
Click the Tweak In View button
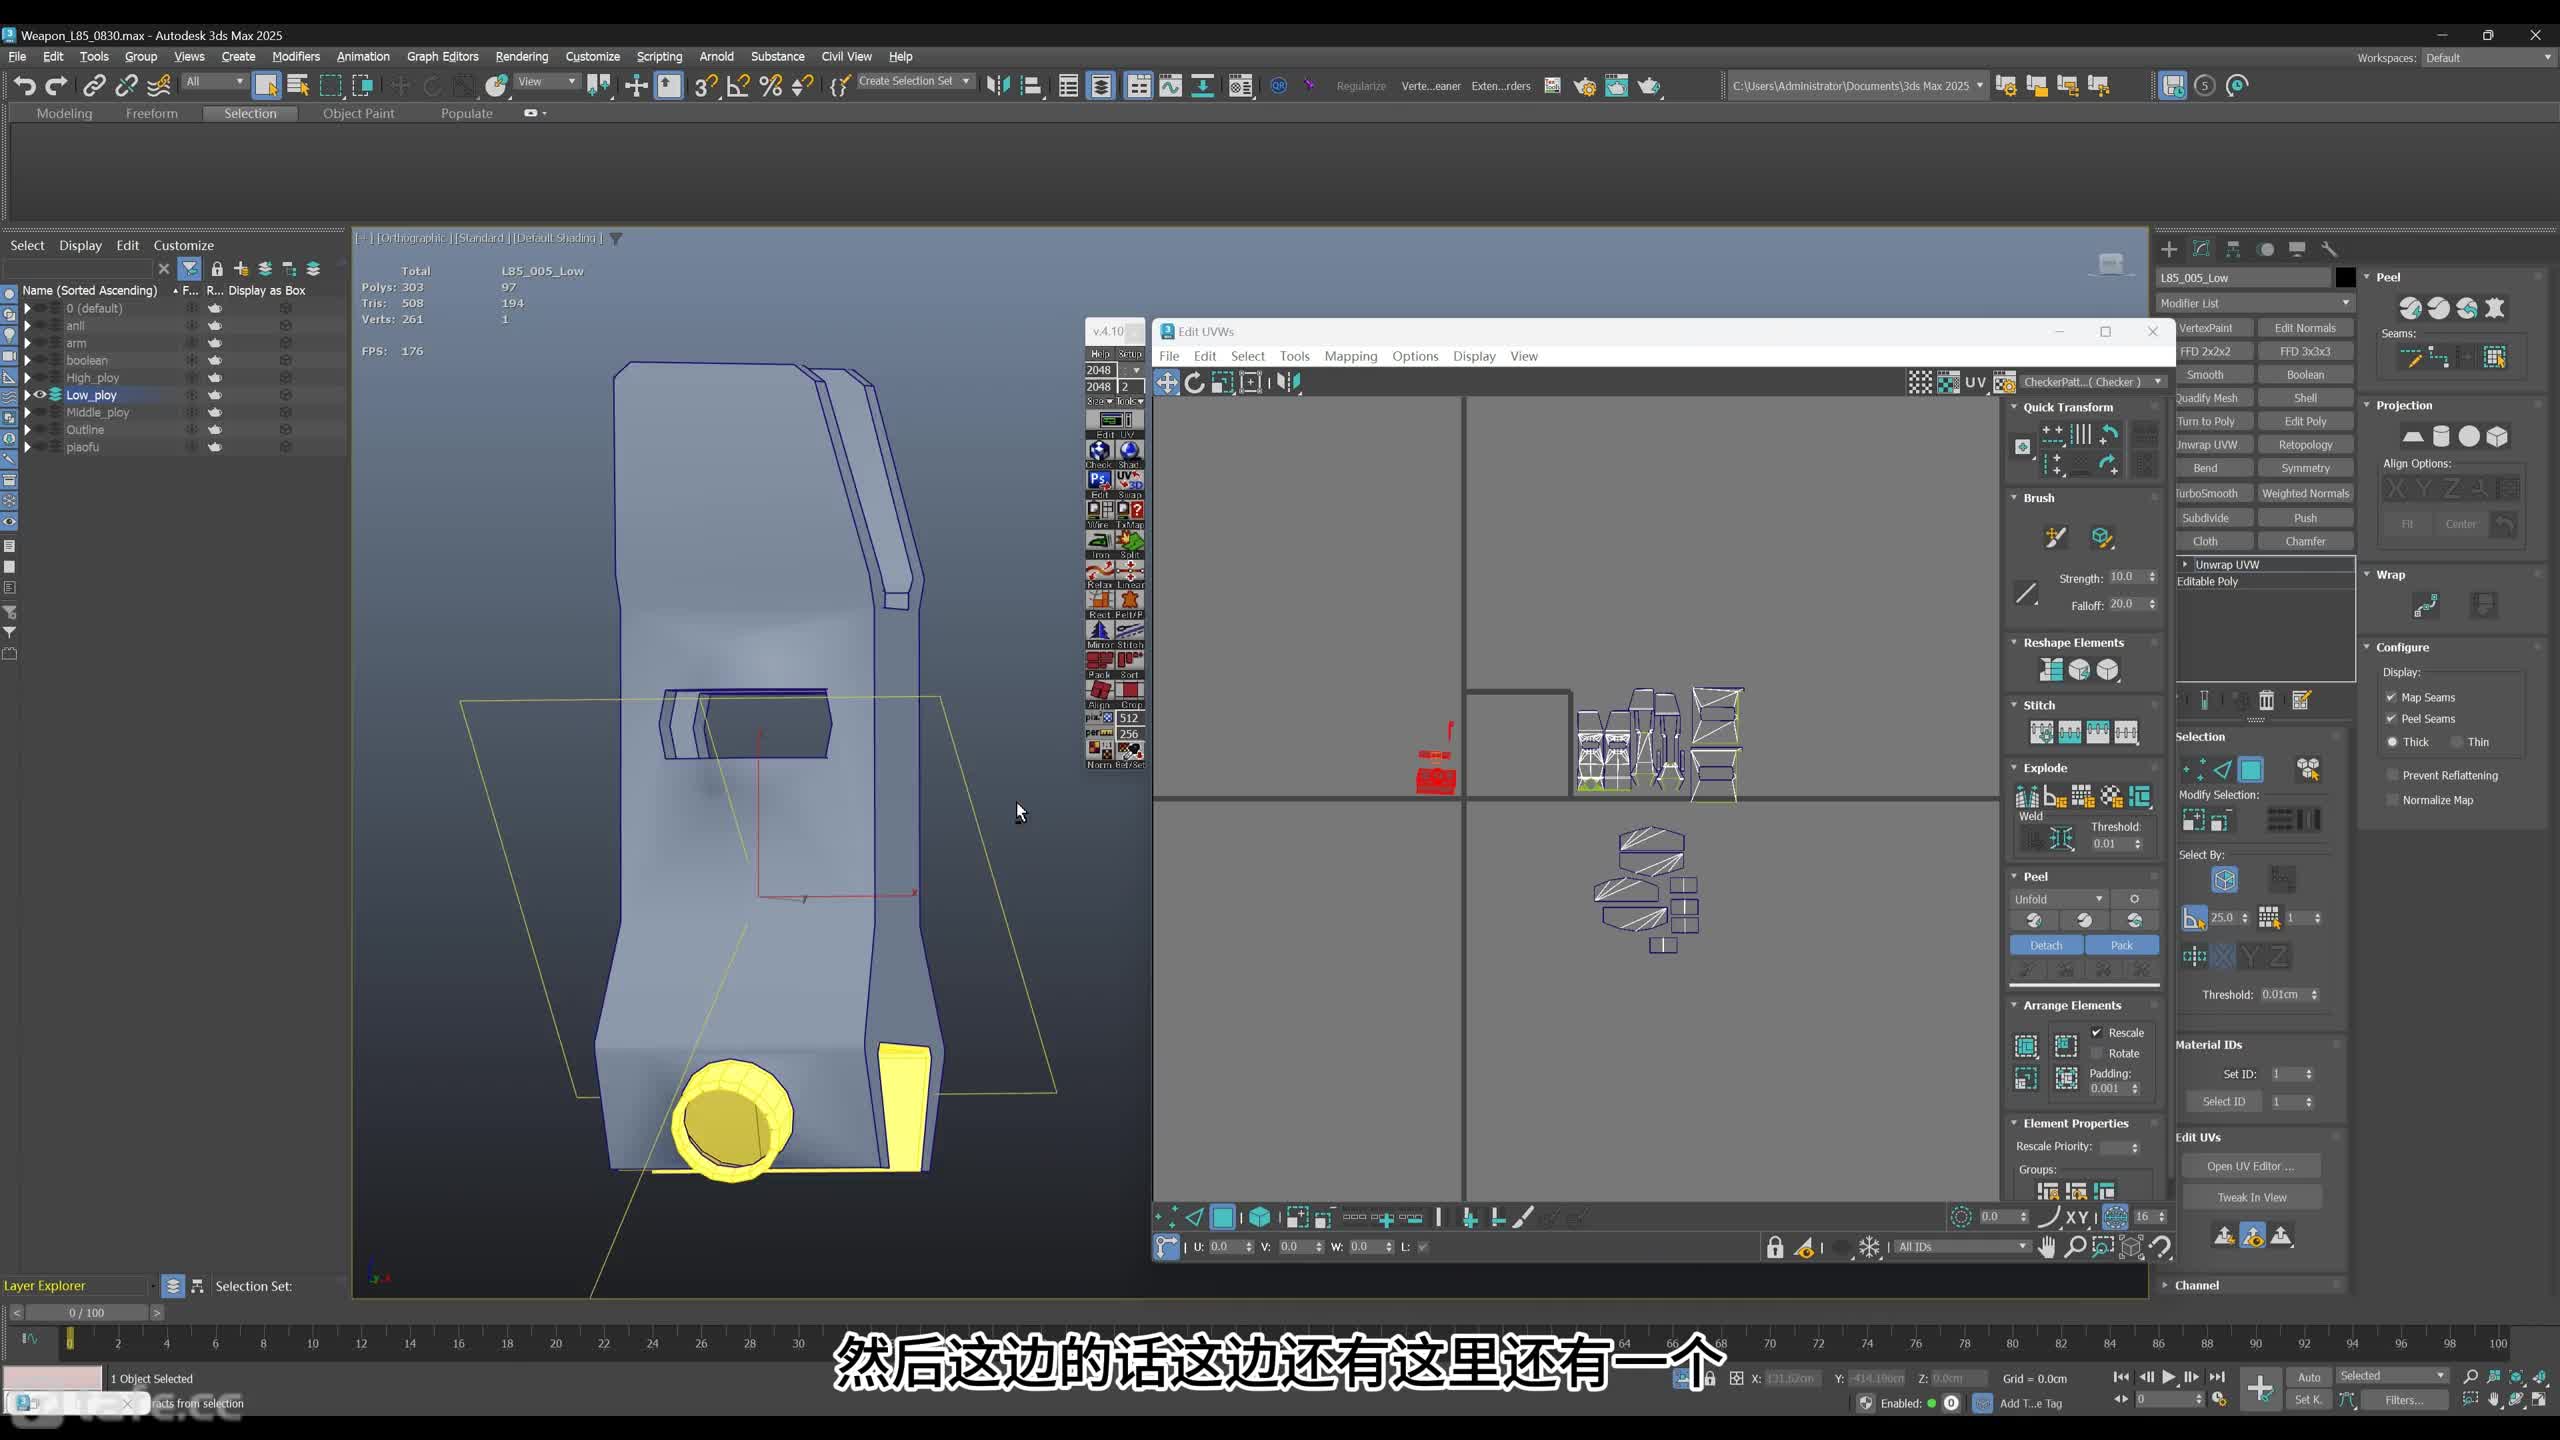tap(2251, 1197)
